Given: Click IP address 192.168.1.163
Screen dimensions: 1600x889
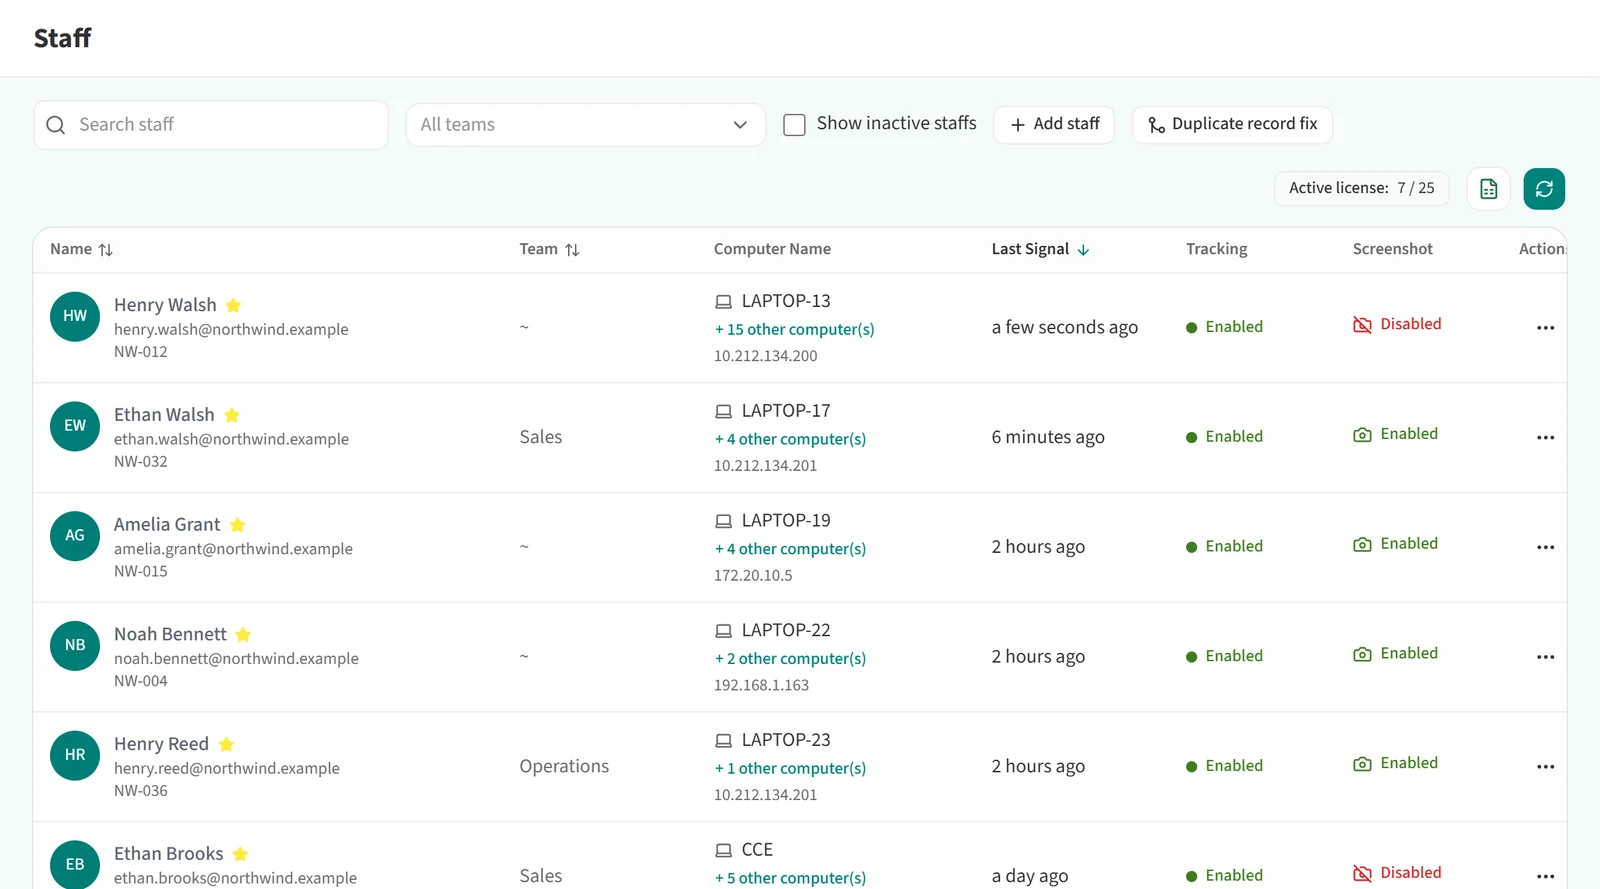Looking at the screenshot, I should (761, 685).
